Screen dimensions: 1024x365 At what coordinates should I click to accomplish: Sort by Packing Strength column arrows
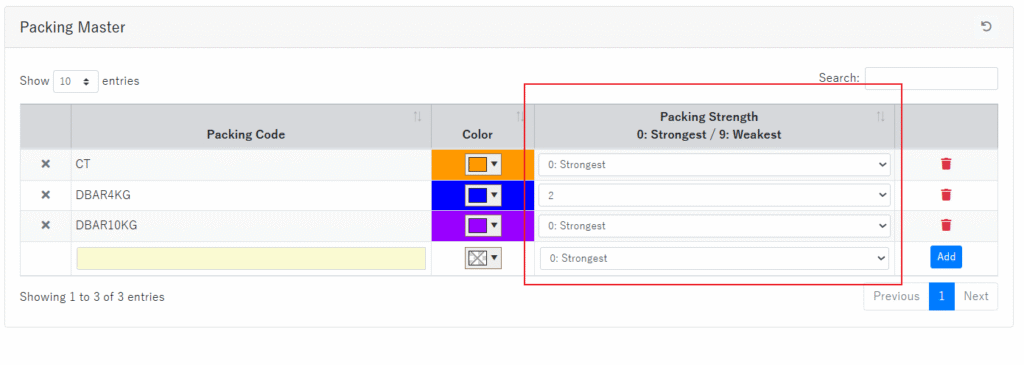(880, 117)
